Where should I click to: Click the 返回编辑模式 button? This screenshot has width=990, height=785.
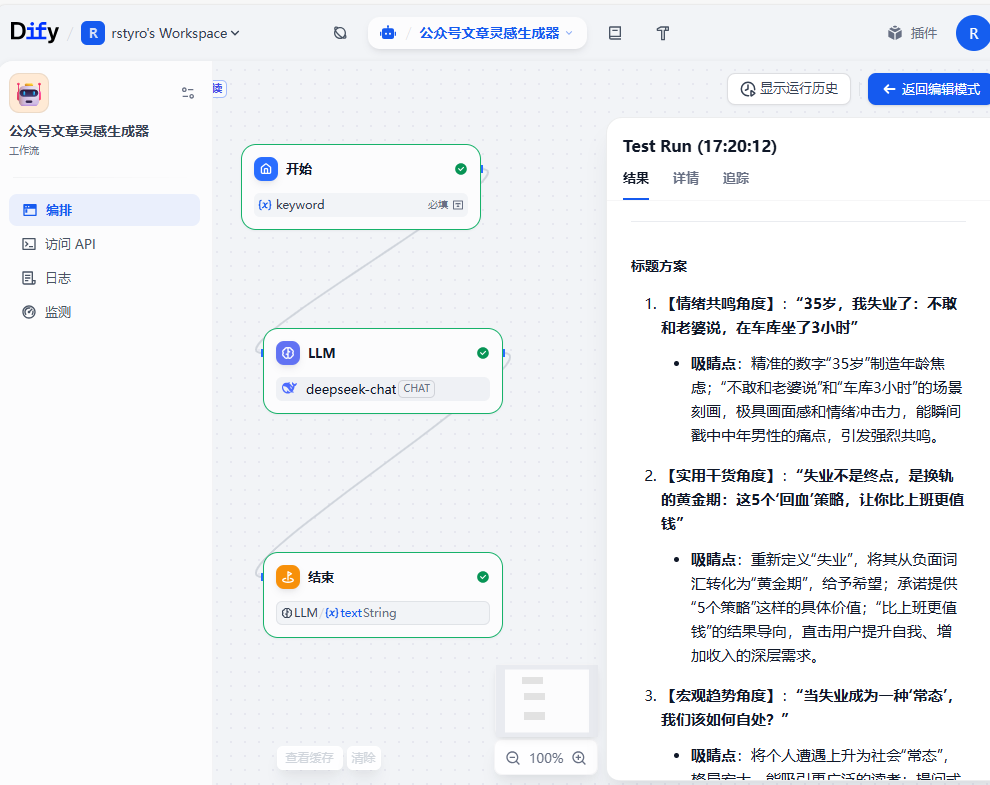[928, 88]
